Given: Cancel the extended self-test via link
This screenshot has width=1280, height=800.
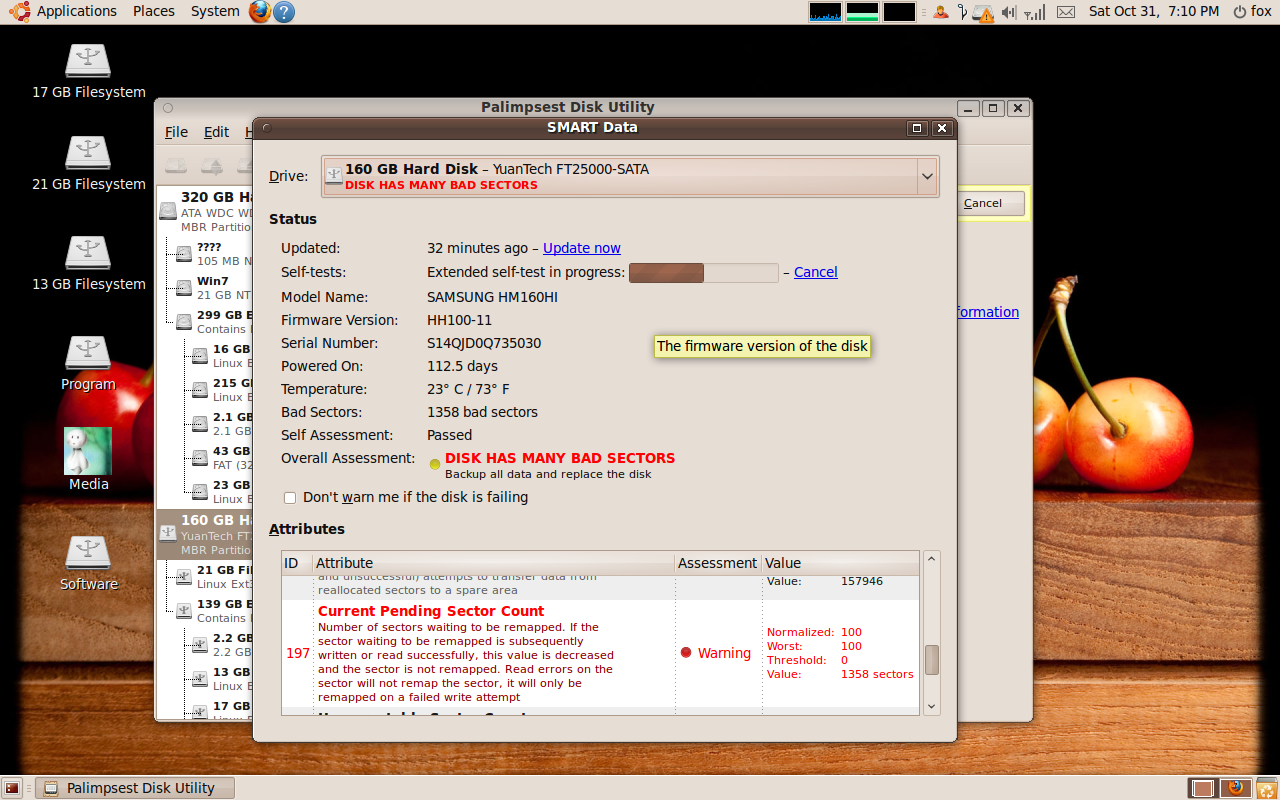Looking at the screenshot, I should pyautogui.click(x=816, y=272).
